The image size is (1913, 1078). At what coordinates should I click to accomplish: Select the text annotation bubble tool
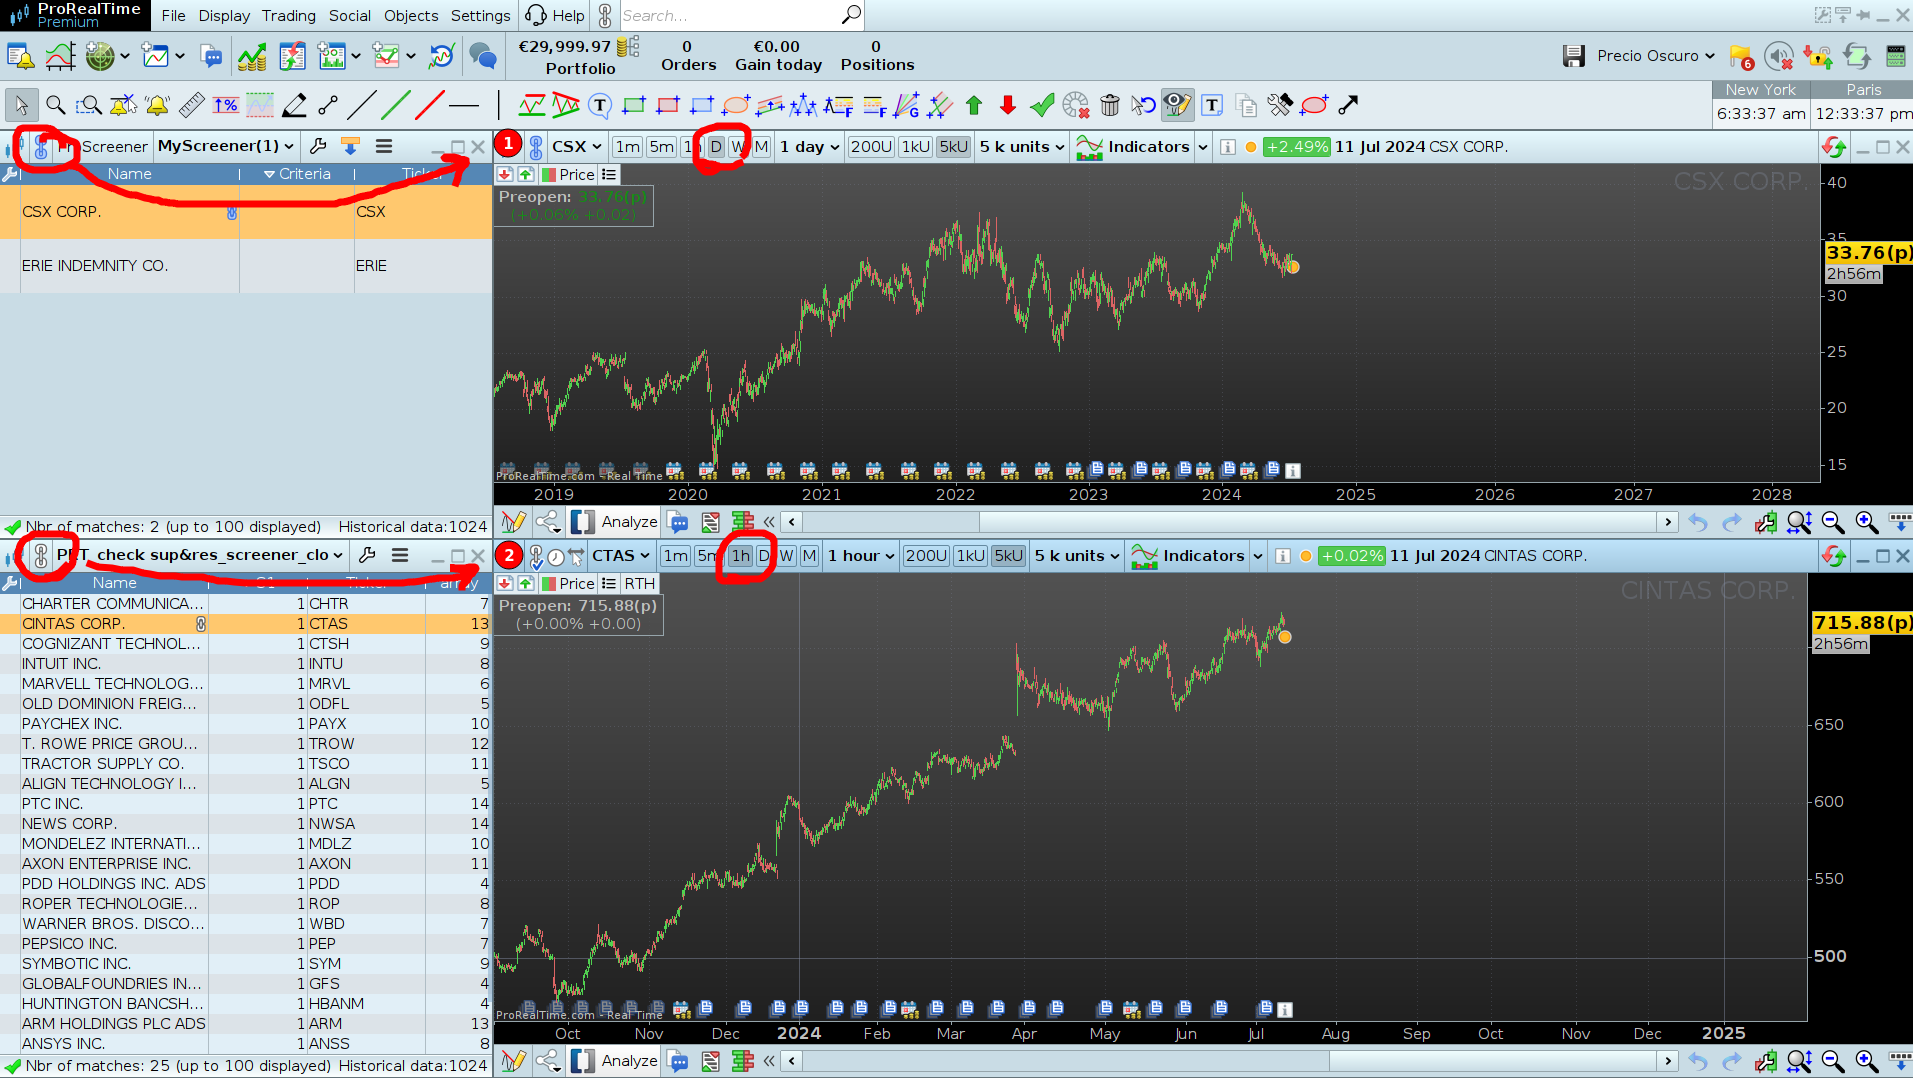[600, 105]
